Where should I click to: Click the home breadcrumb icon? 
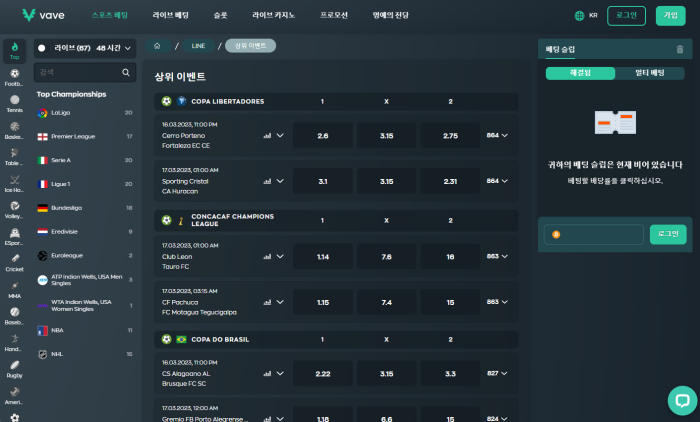[x=157, y=46]
